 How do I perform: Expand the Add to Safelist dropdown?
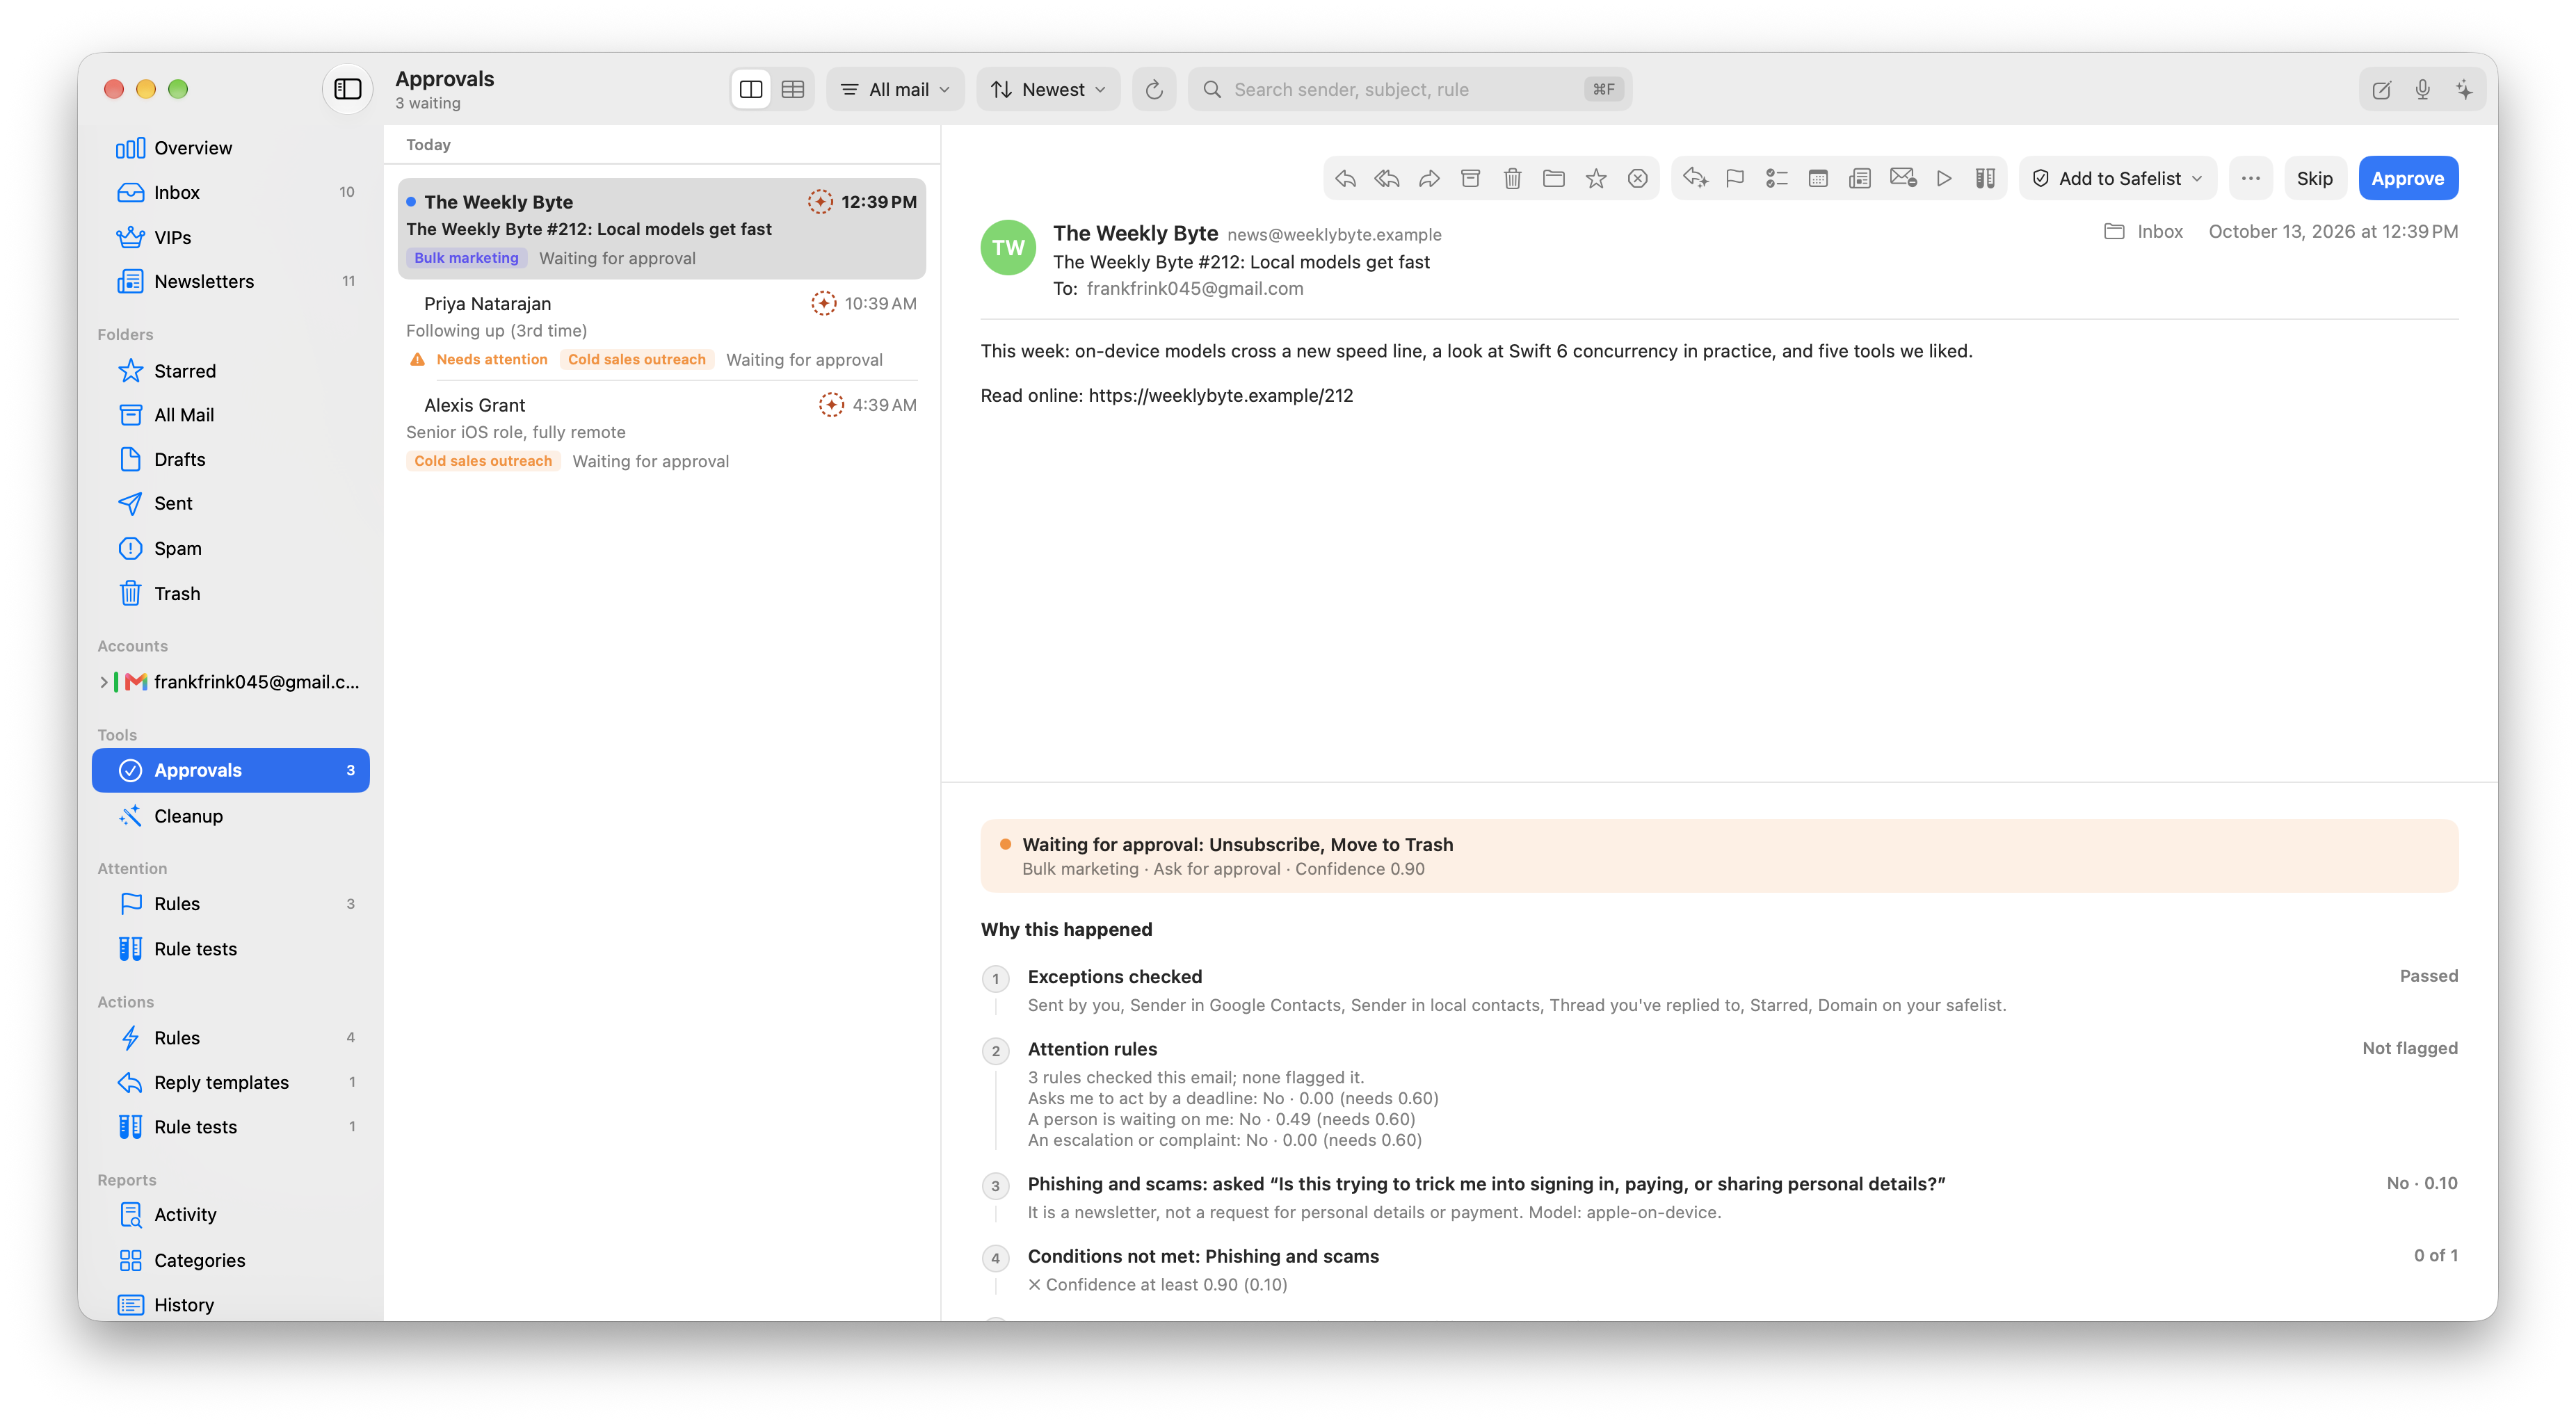click(2117, 178)
